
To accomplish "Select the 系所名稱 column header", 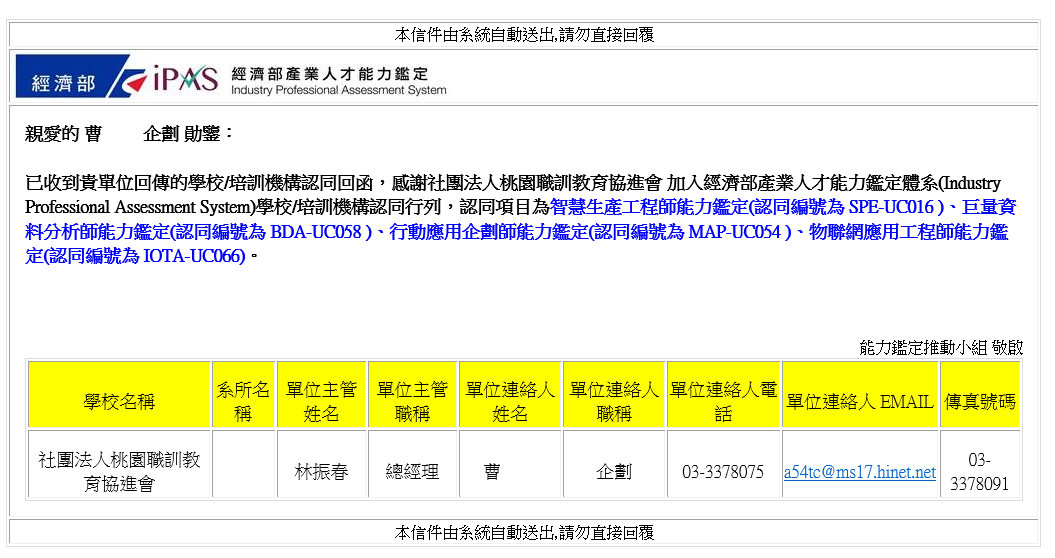I will pyautogui.click(x=243, y=395).
